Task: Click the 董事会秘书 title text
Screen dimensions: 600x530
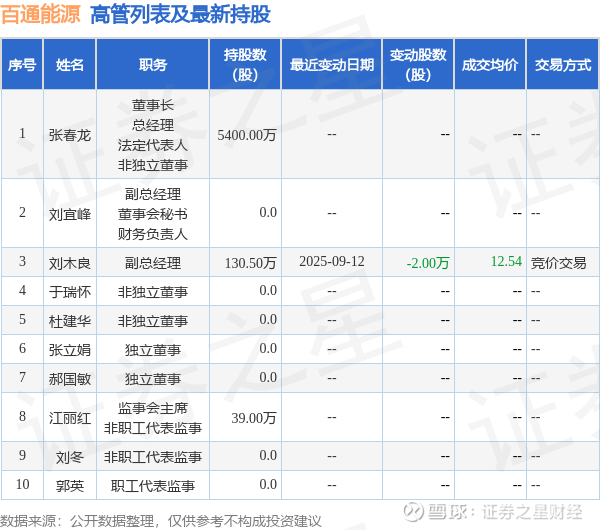Action: [x=153, y=214]
